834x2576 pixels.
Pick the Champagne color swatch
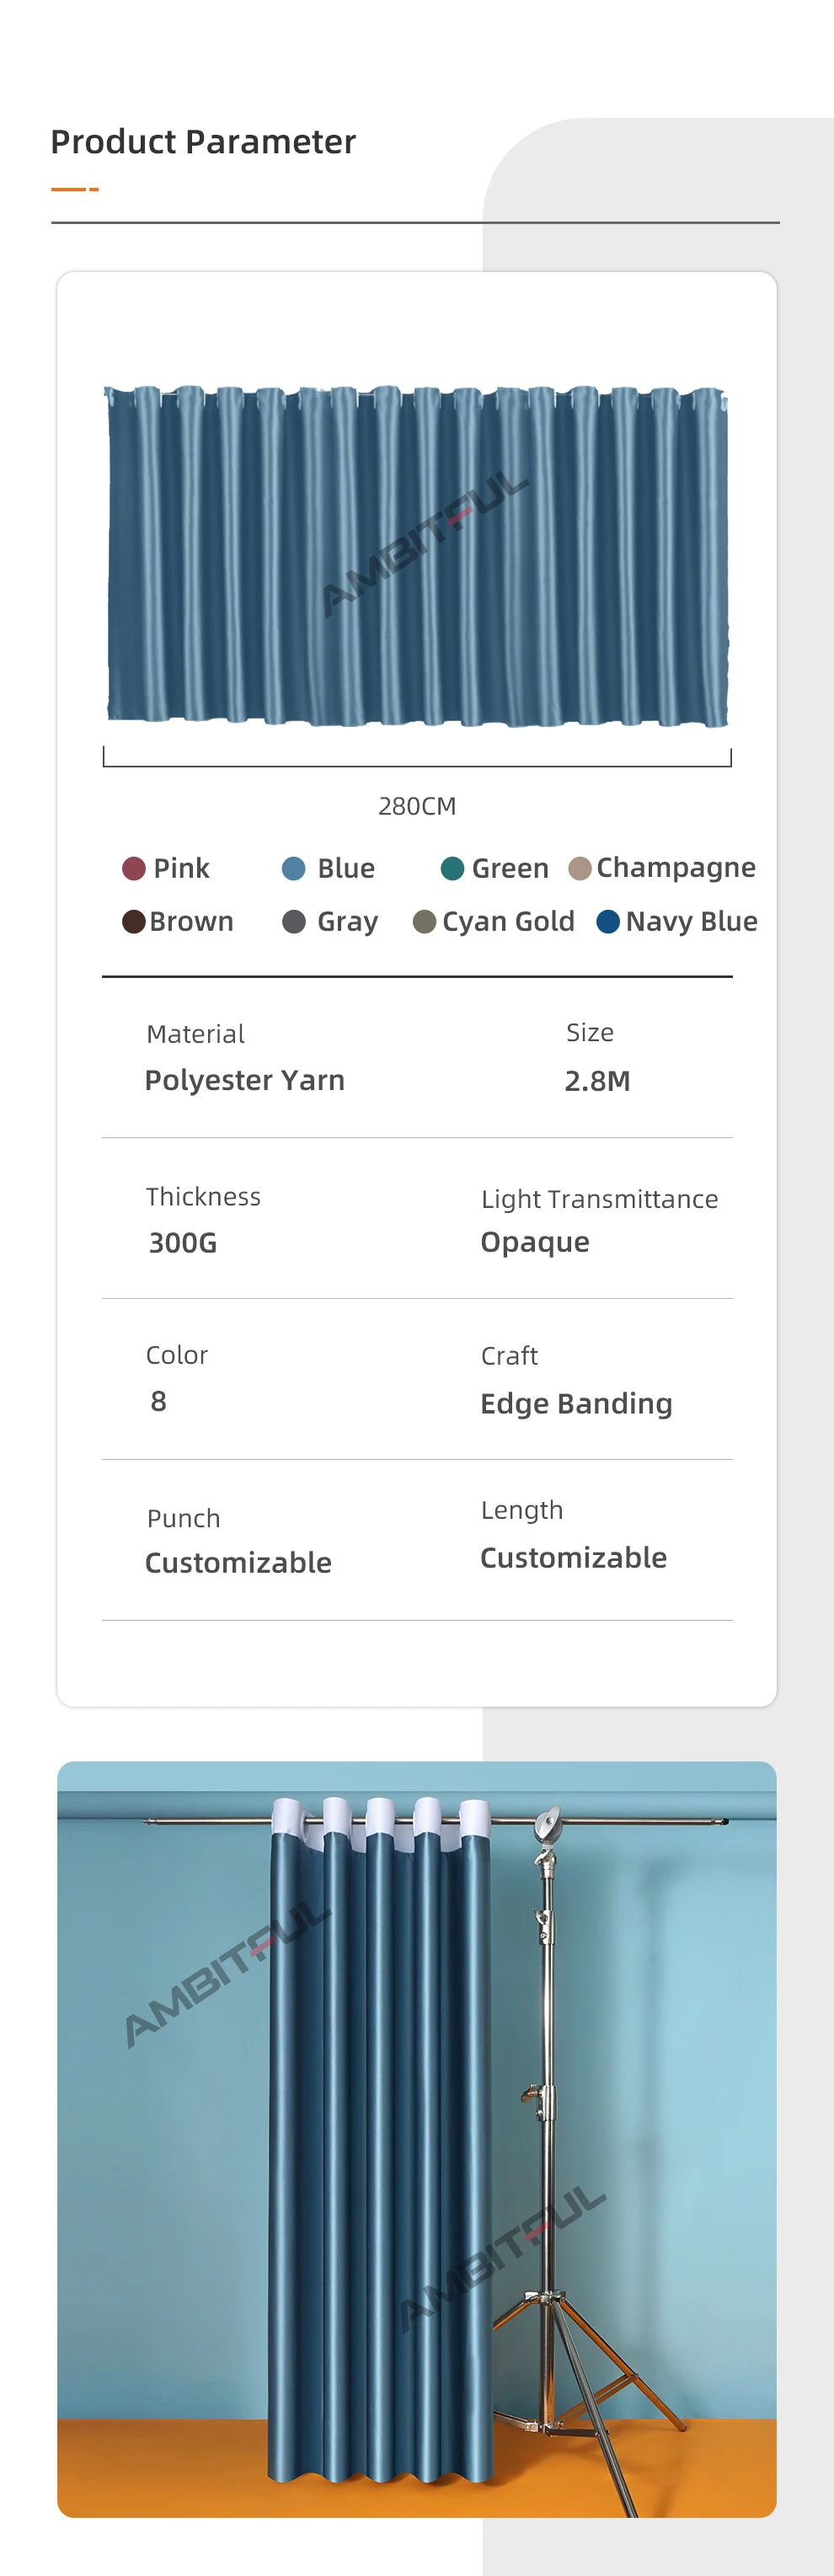click(579, 868)
